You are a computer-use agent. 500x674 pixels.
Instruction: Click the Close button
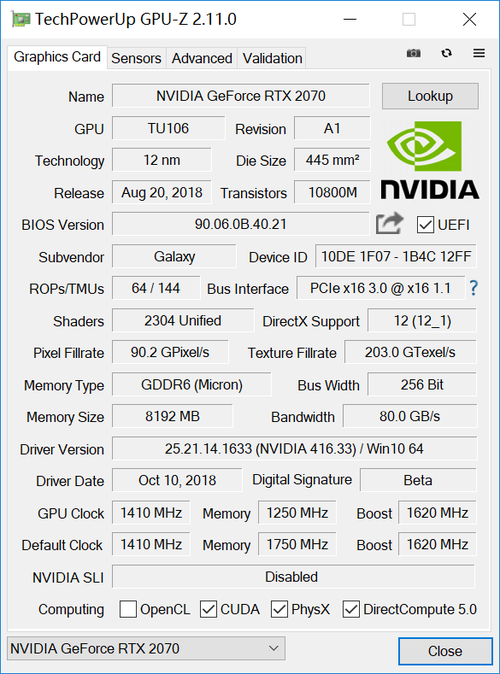pyautogui.click(x=445, y=651)
